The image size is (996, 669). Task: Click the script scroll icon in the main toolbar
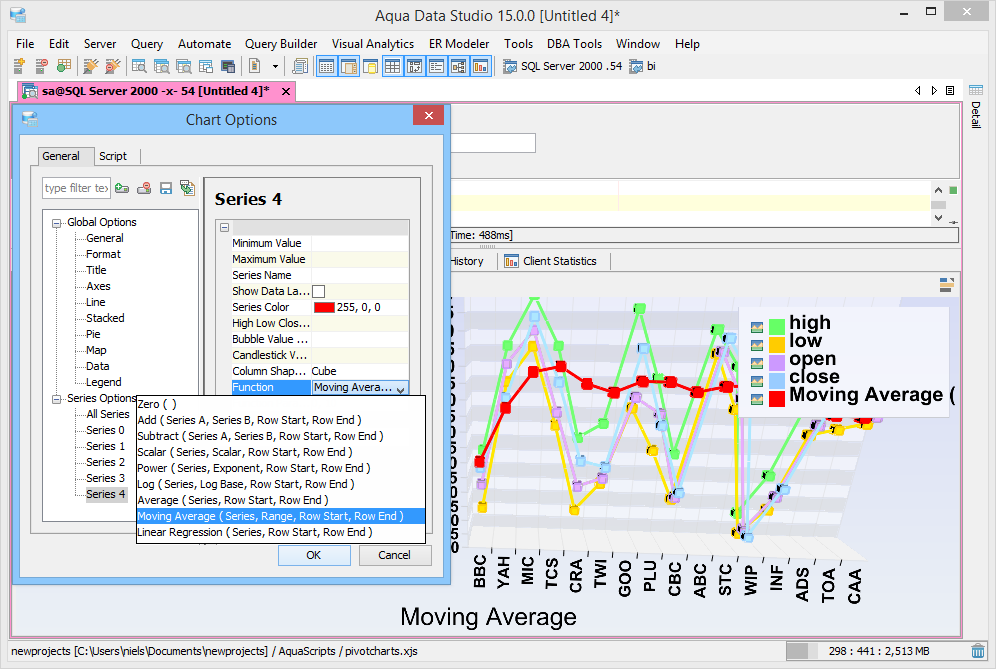click(x=299, y=66)
